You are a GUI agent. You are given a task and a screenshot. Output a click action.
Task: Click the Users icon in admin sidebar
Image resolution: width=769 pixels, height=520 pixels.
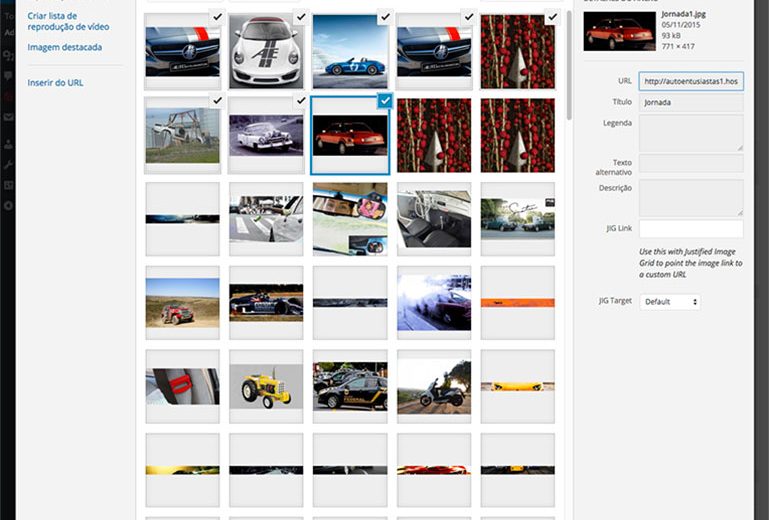pyautogui.click(x=8, y=144)
